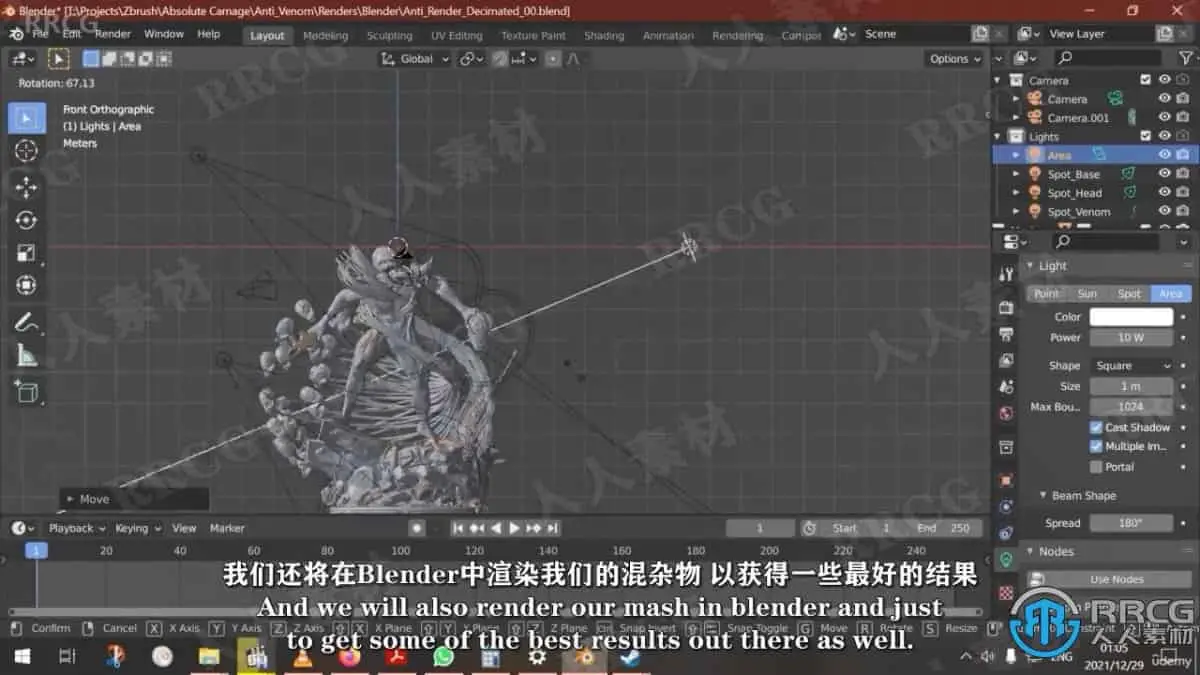Viewport: 1200px width, 675px height.
Task: Open the Render properties tab
Action: (1006, 307)
